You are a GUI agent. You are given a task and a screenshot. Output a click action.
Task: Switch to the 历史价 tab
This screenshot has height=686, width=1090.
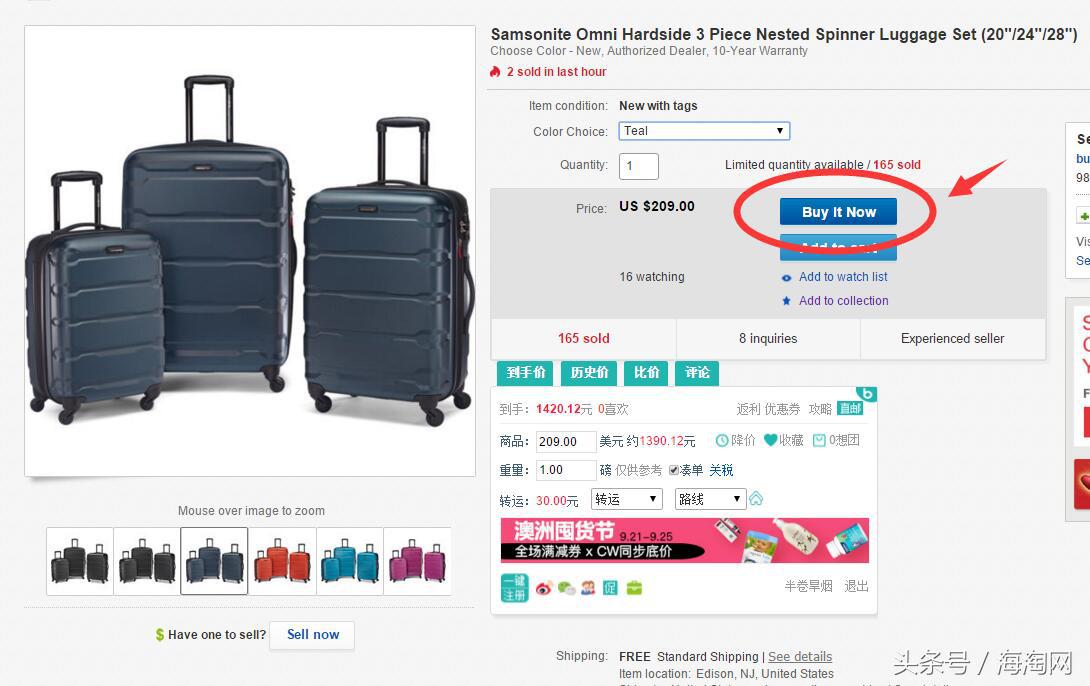[x=589, y=373]
